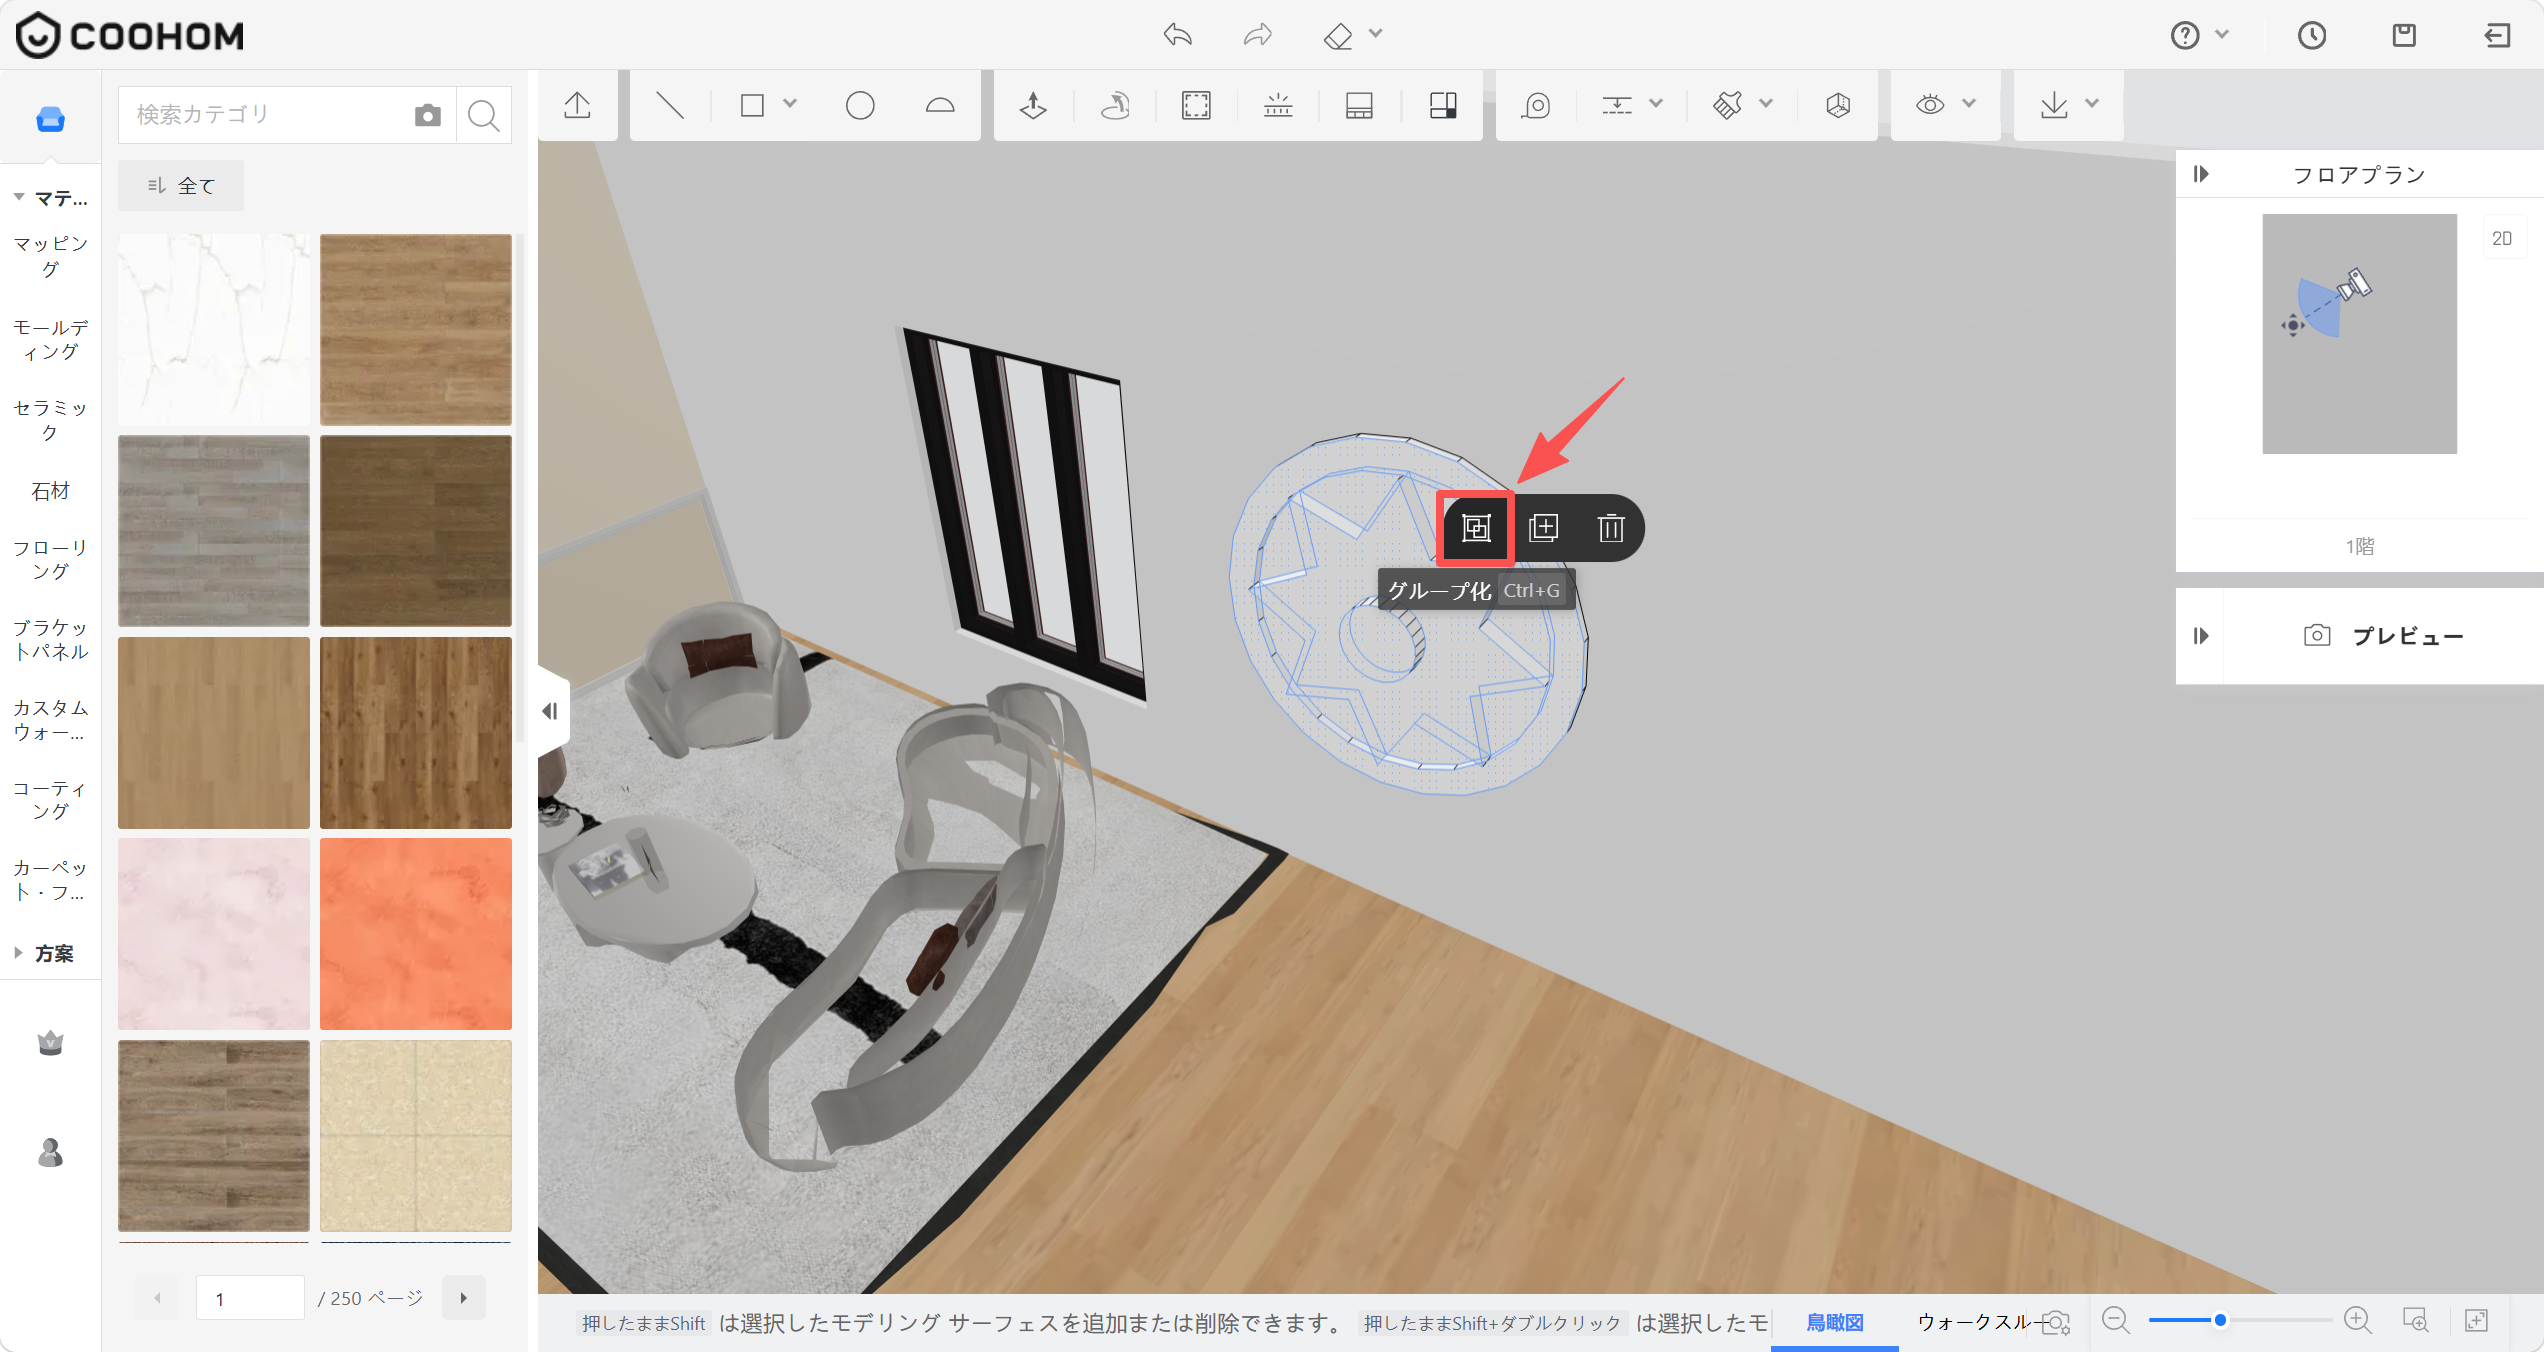
Task: Click the user profile icon in sidebar
Action: click(x=50, y=1153)
